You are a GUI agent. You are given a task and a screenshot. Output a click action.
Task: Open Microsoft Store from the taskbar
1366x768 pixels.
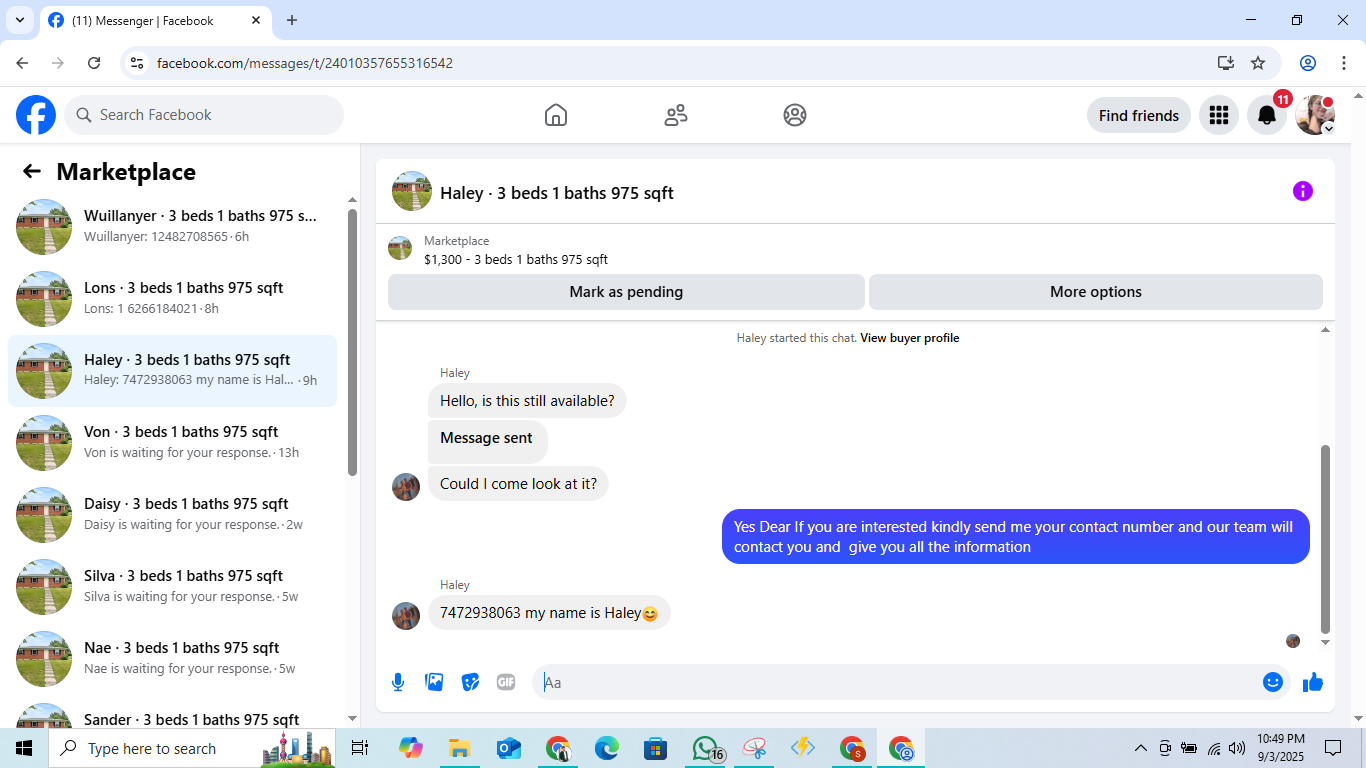(656, 748)
